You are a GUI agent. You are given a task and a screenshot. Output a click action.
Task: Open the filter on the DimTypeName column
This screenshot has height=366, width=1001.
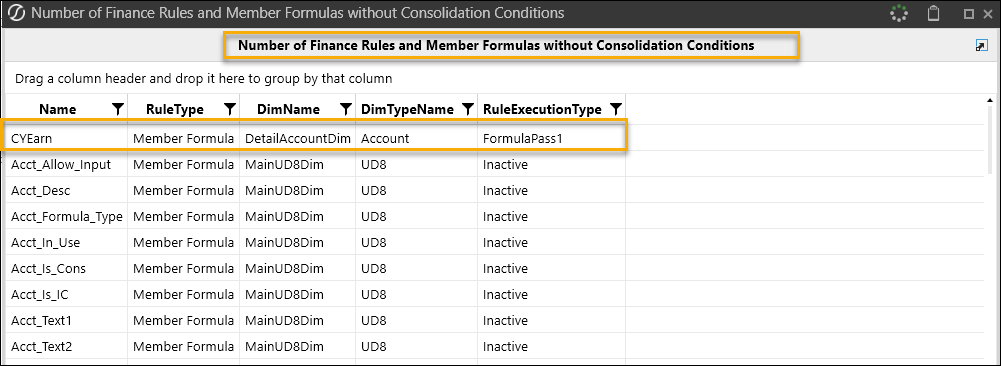(468, 109)
